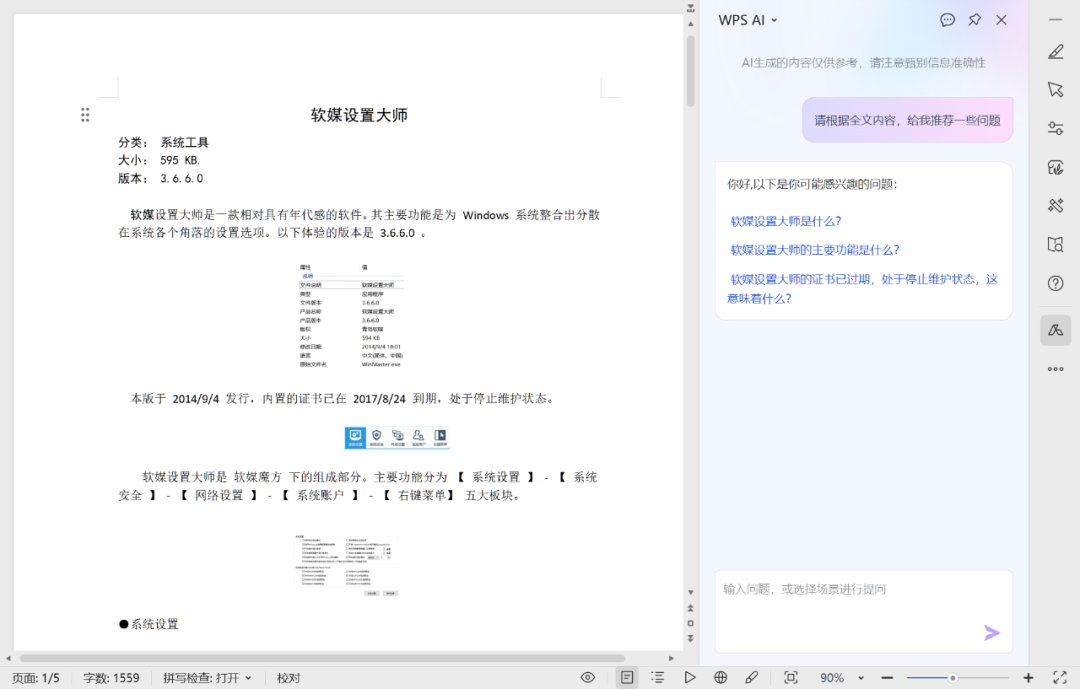The width and height of the screenshot is (1080, 689).
Task: Click vertical scrollbar down arrow
Action: [x=690, y=593]
